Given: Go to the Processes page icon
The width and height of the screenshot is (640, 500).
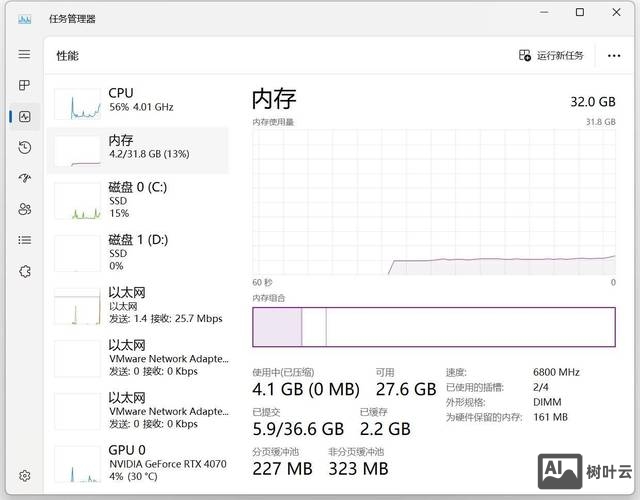Looking at the screenshot, I should tap(24, 85).
